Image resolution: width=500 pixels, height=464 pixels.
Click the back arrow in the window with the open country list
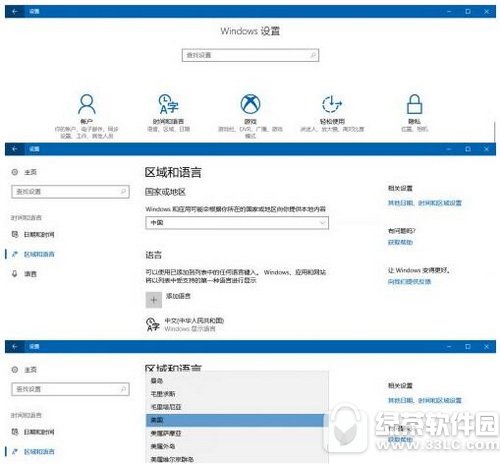(15, 347)
